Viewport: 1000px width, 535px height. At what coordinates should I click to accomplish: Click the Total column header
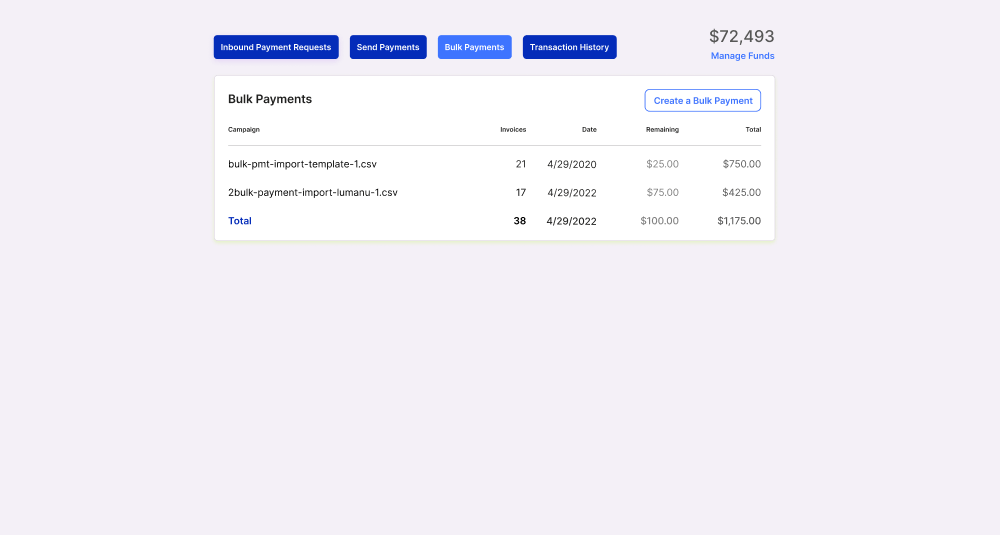pyautogui.click(x=753, y=129)
